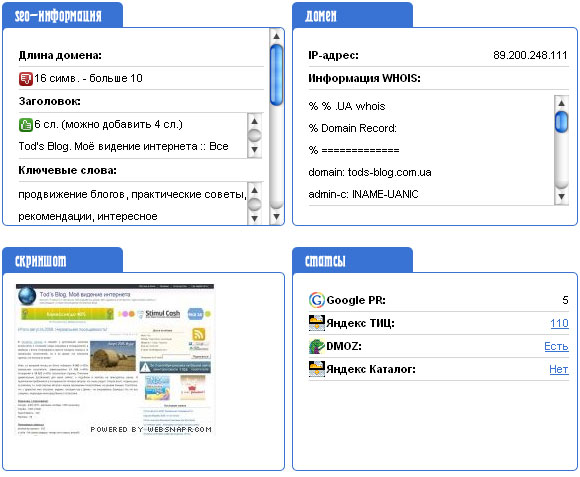
Task: Click the keywords text продвижение блогов
Action: click(71, 194)
